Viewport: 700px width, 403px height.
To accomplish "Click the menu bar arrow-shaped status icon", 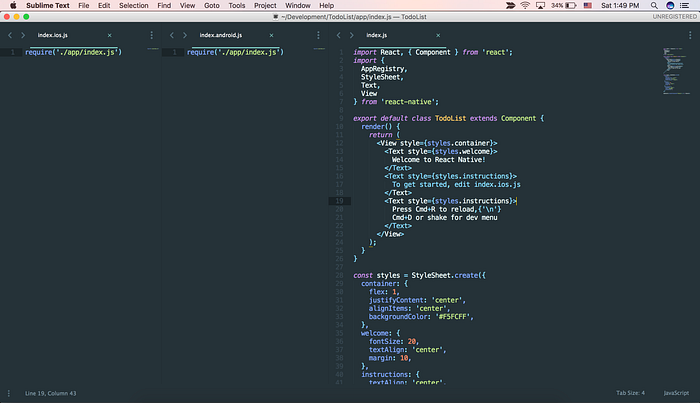I will point(510,5).
